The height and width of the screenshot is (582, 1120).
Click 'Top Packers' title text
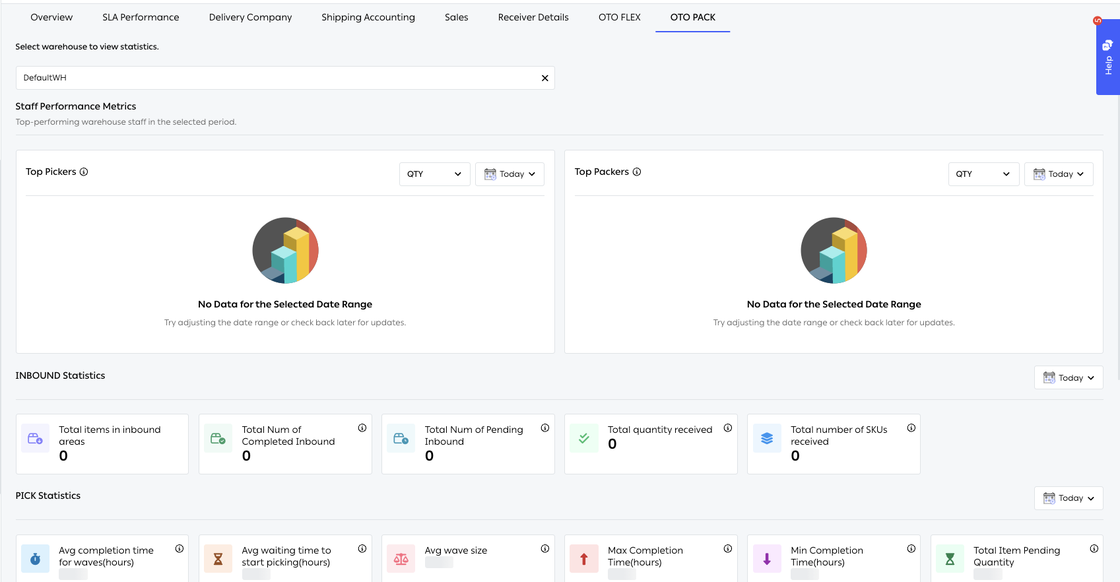coord(601,172)
